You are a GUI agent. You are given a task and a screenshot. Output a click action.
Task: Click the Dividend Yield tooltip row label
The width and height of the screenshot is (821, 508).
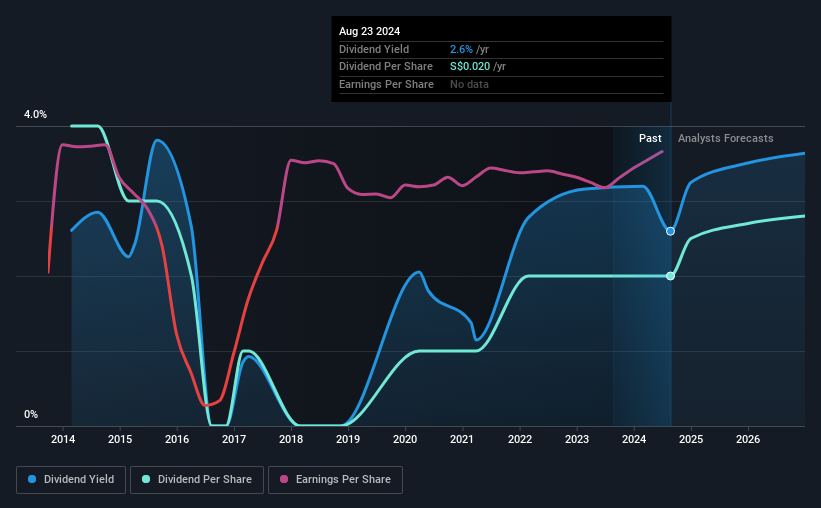click(374, 49)
